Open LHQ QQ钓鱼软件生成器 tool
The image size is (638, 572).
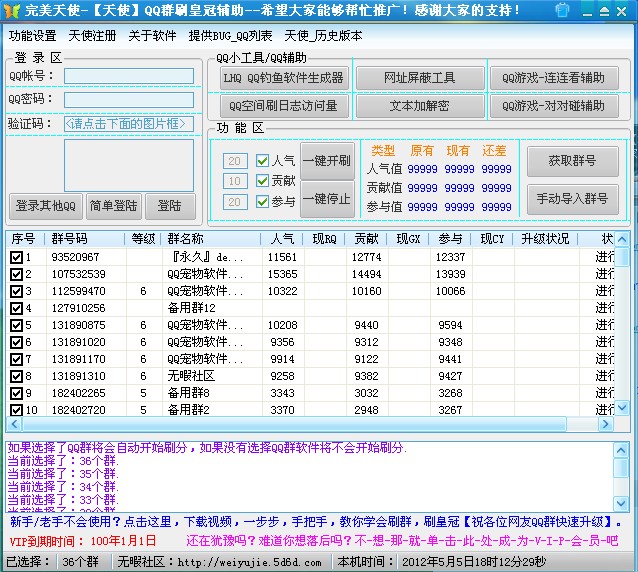click(284, 78)
